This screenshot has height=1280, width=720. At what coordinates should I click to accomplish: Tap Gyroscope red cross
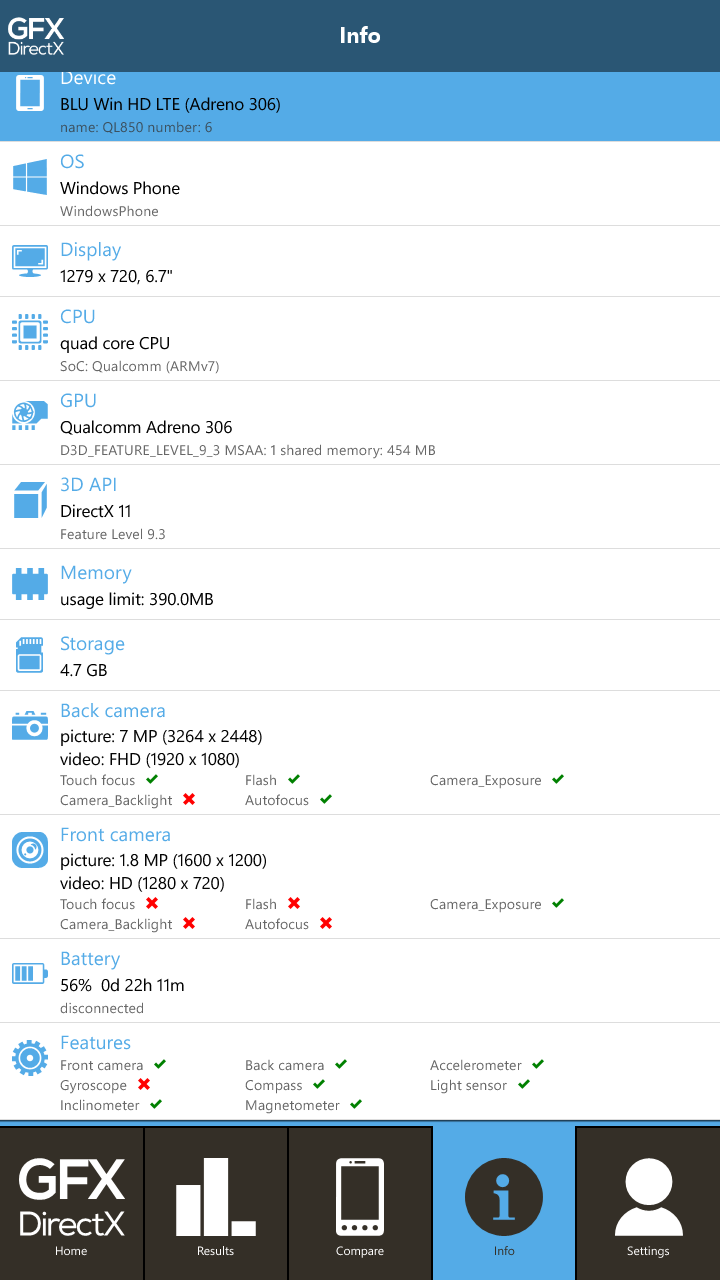[144, 1084]
